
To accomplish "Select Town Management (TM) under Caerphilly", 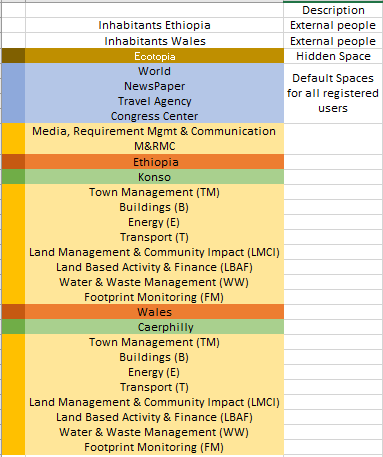I will [x=154, y=342].
